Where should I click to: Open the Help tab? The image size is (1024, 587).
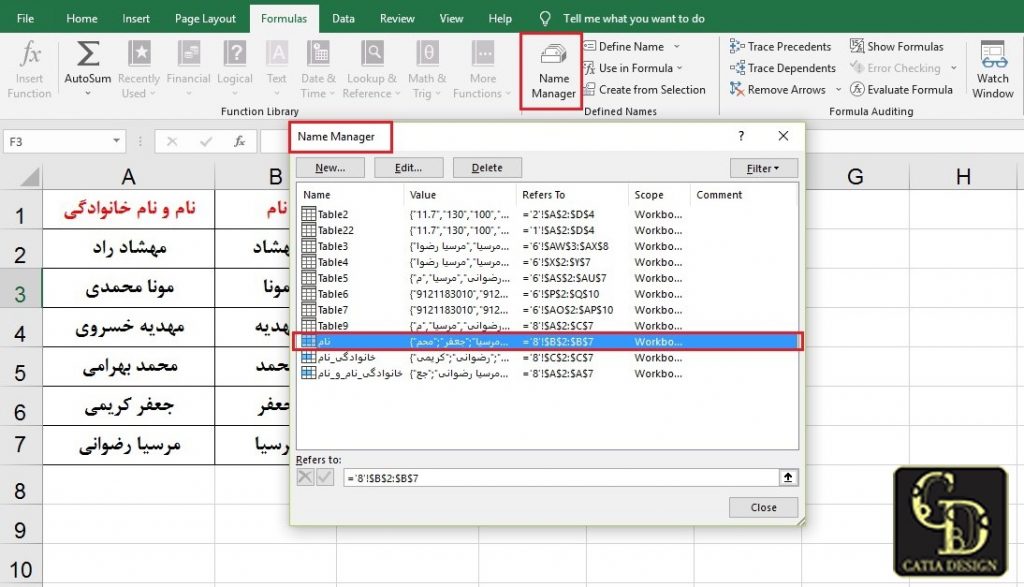pos(500,18)
